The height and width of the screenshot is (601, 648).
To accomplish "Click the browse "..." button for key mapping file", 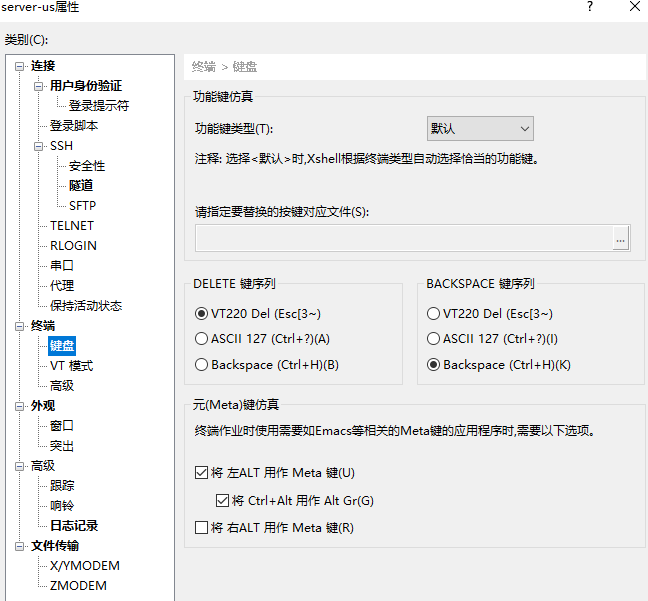I will (620, 239).
